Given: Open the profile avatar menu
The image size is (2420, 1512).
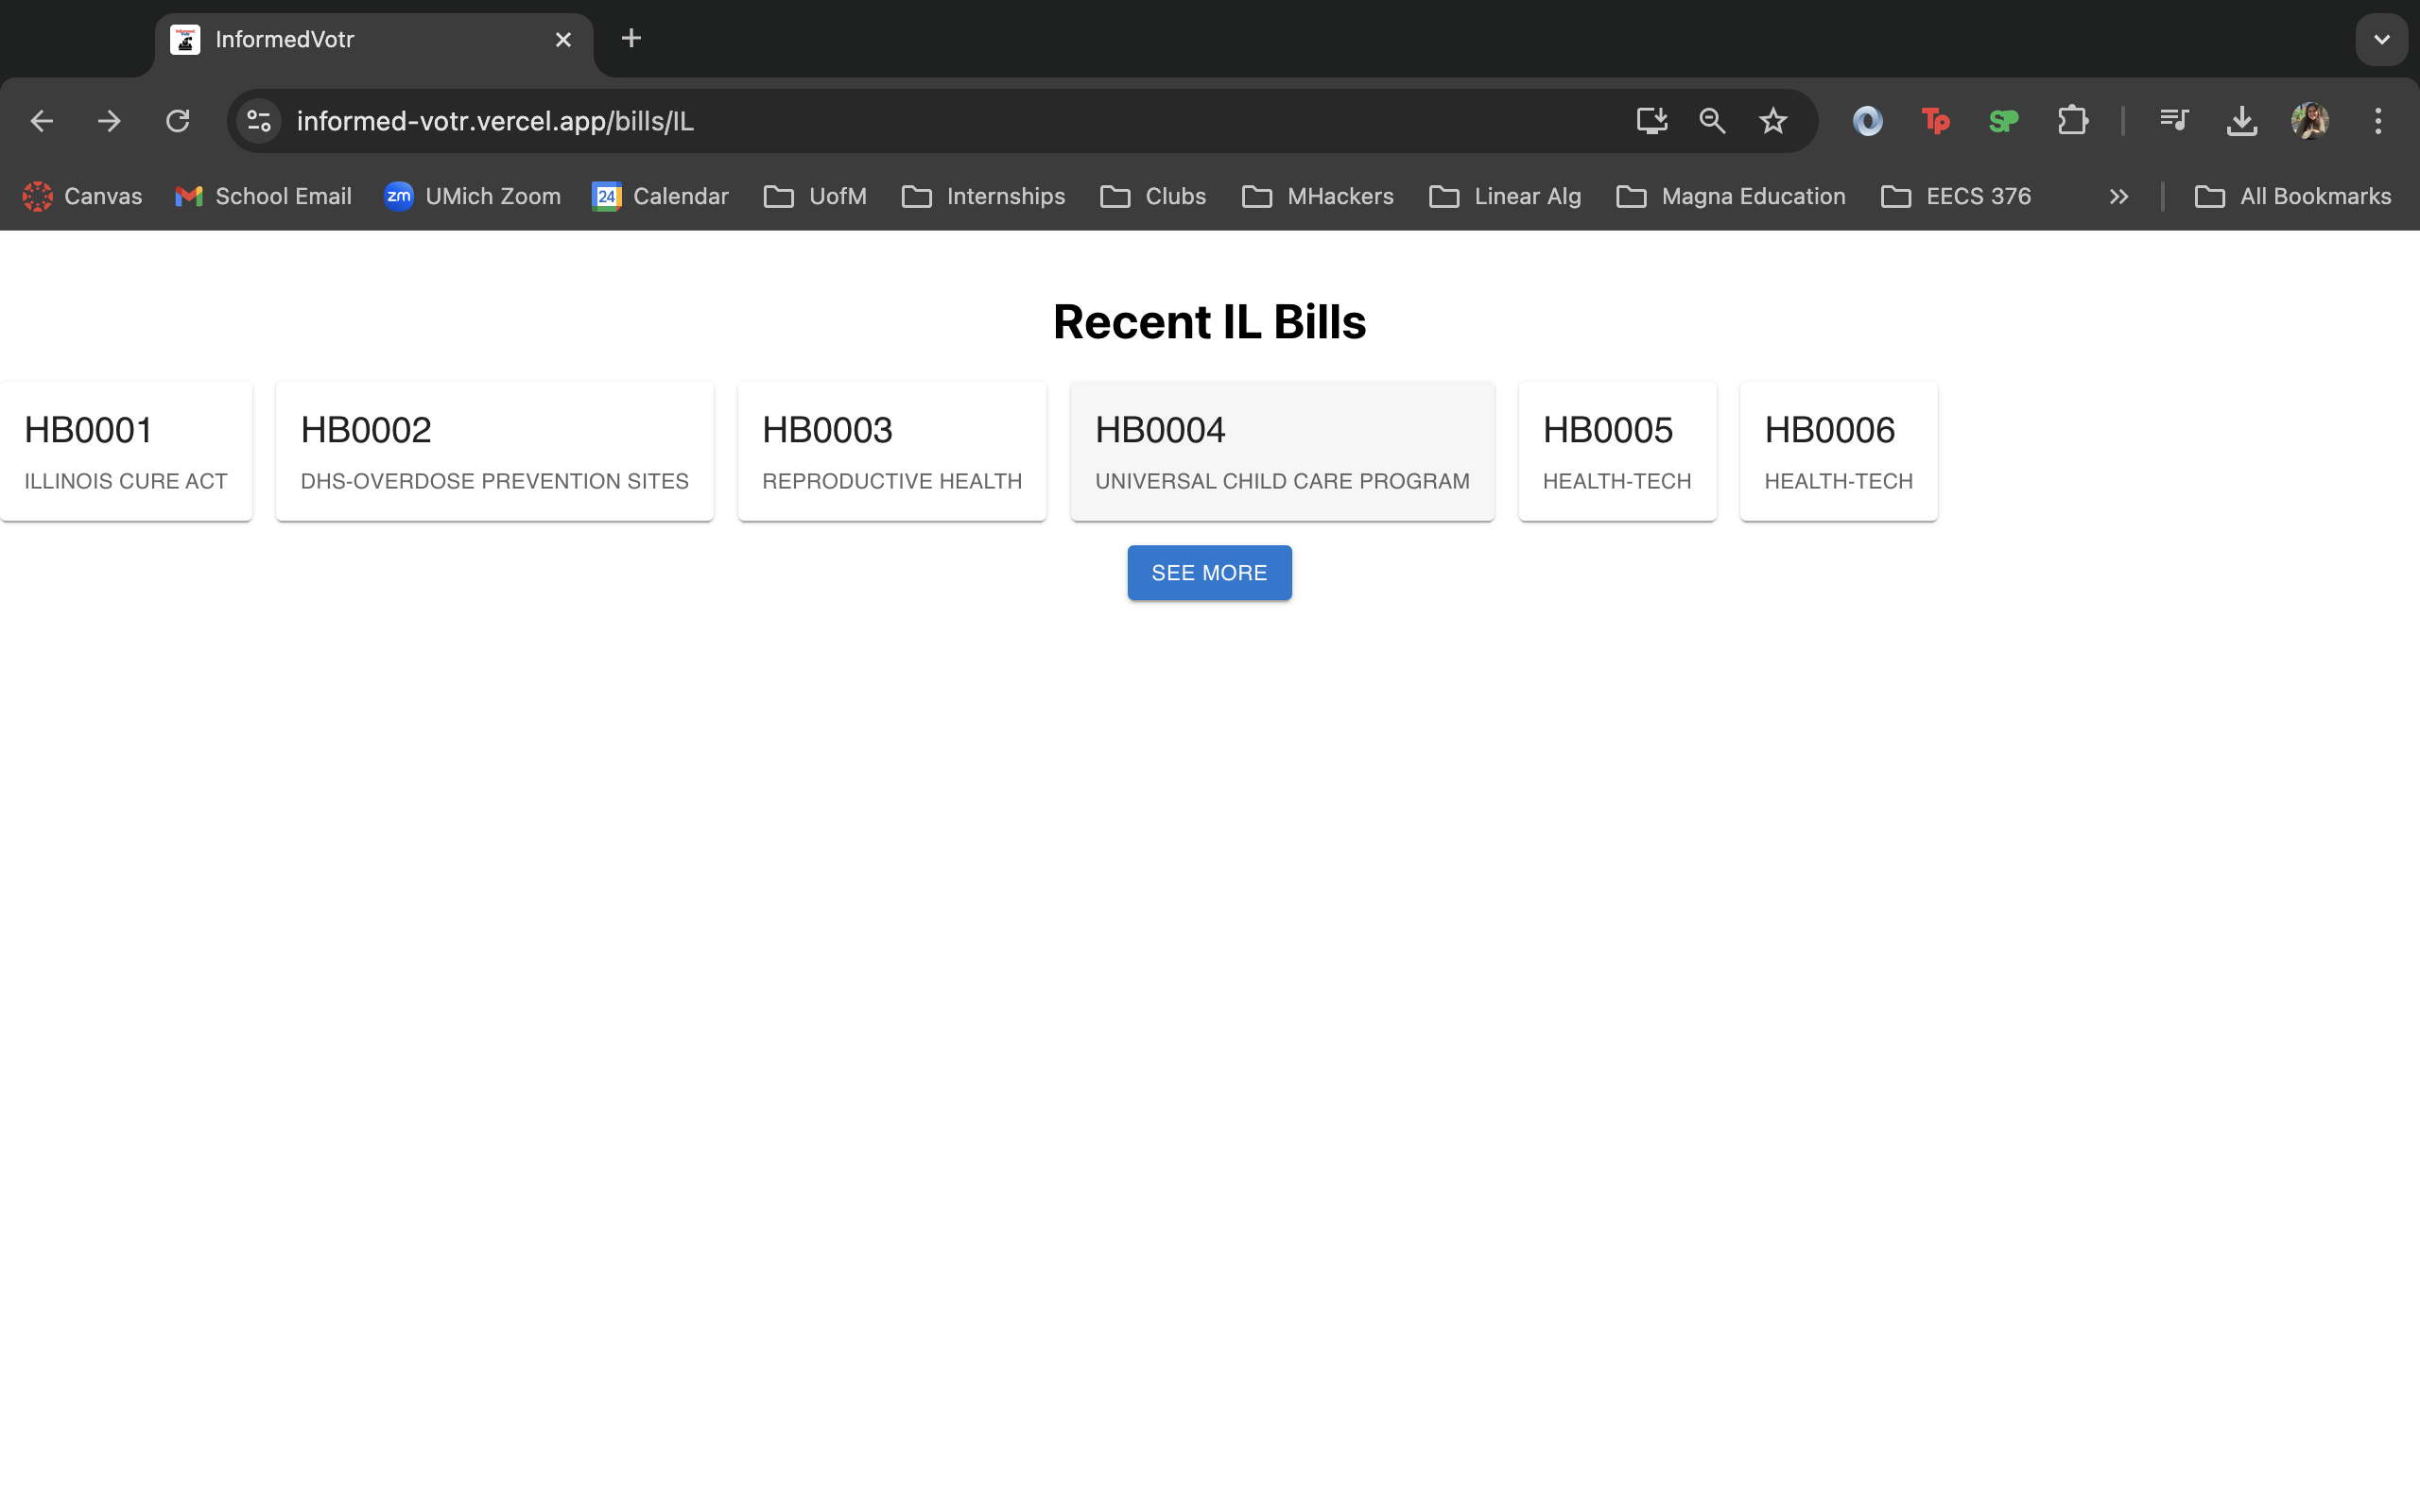Looking at the screenshot, I should point(2309,121).
